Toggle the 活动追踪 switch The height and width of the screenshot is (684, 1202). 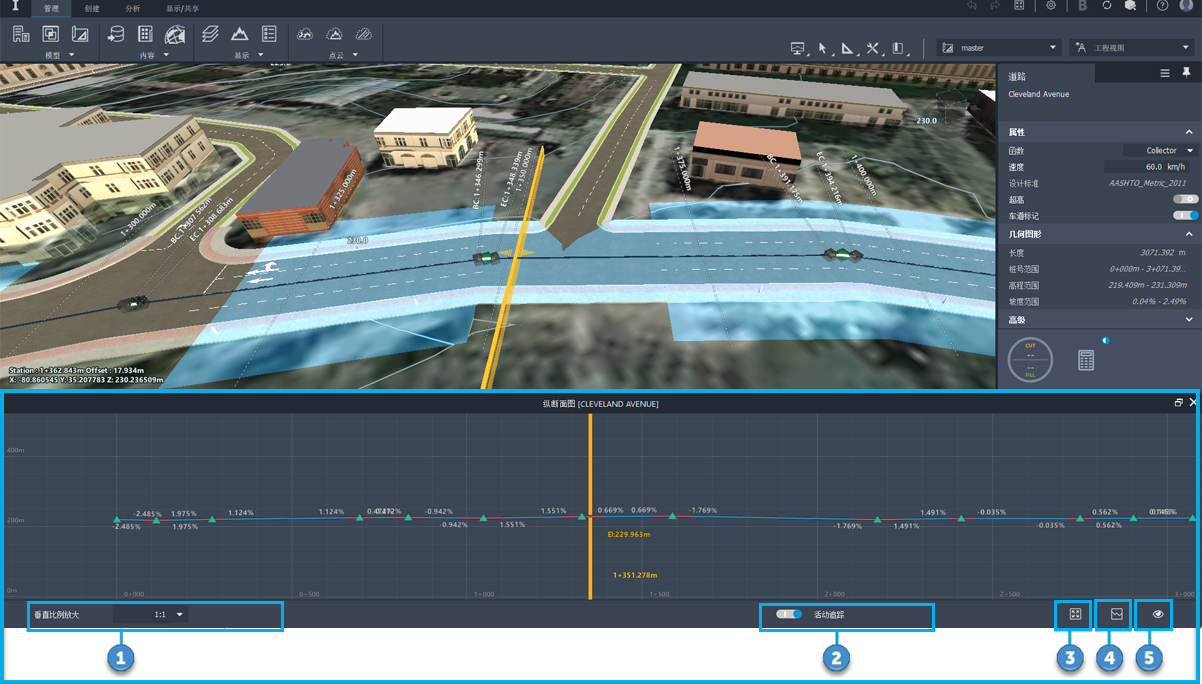(x=790, y=614)
